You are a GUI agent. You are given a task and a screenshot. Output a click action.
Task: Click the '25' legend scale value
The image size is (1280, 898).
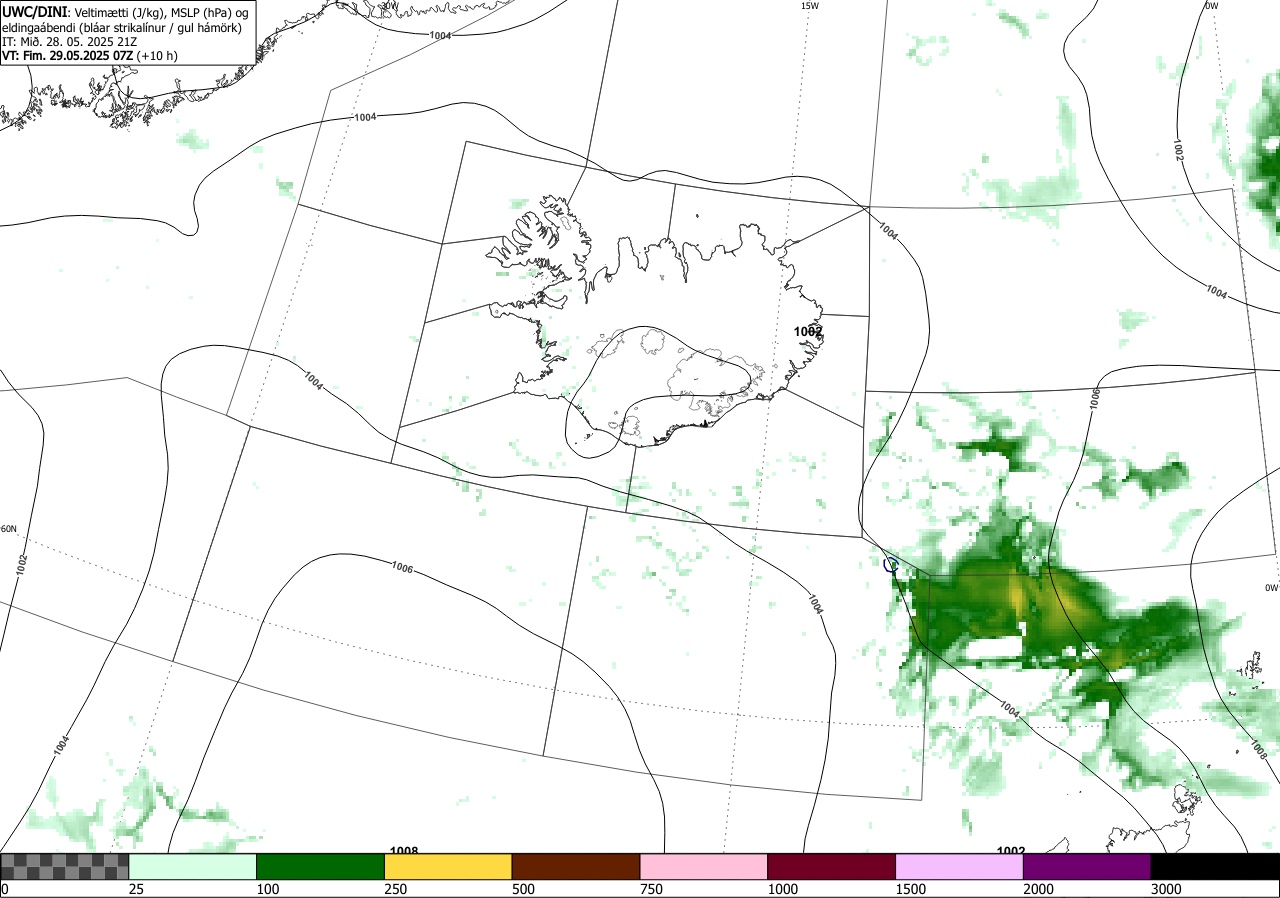[137, 889]
